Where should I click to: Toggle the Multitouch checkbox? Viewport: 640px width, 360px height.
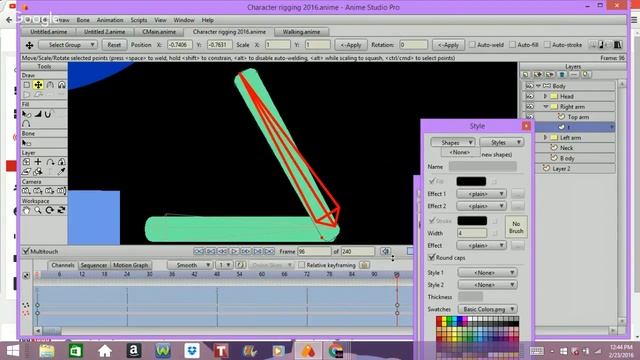pos(26,251)
